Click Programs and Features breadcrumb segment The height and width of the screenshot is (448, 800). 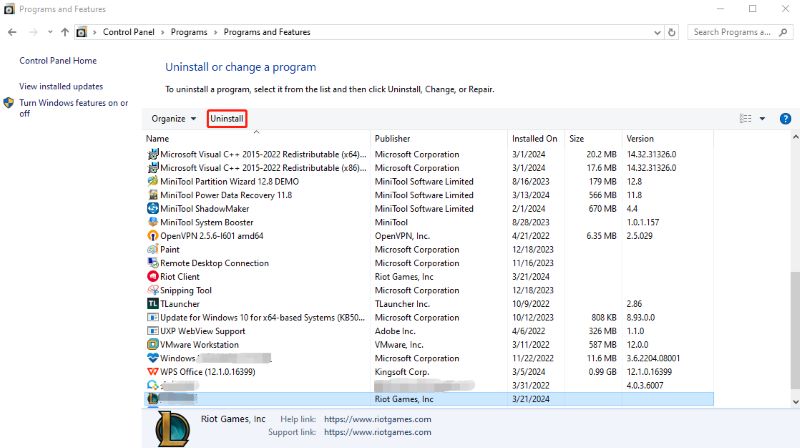[x=267, y=32]
